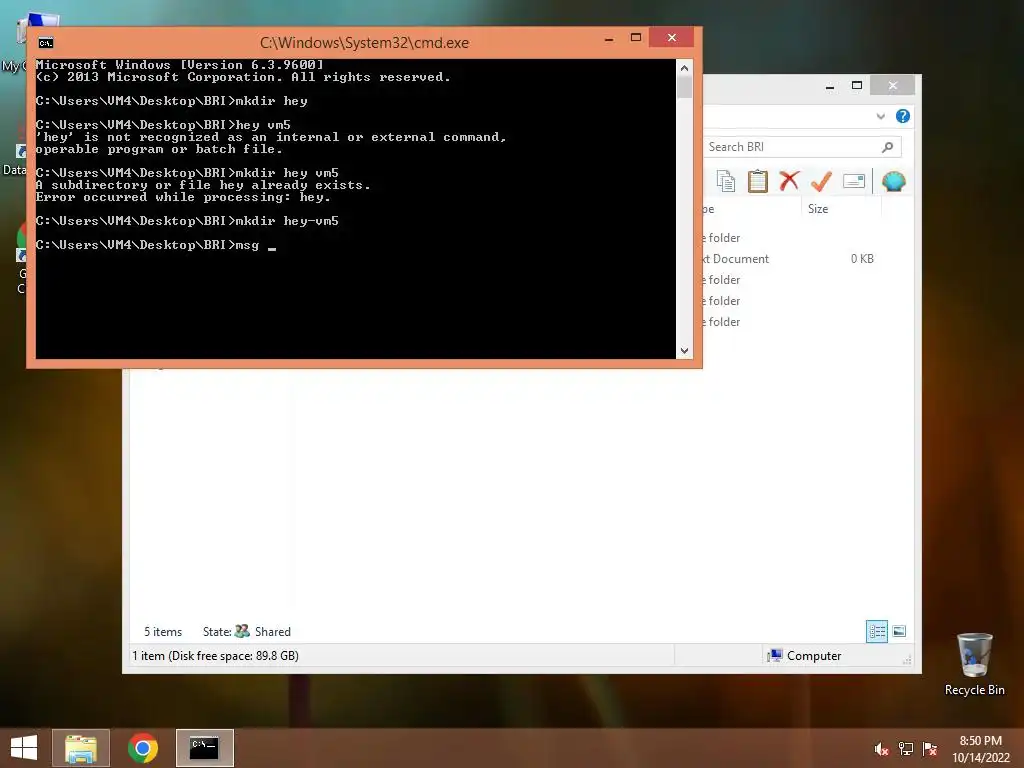Viewport: 1024px width, 768px height.
Task: Click the 'Shared' state label
Action: [x=272, y=632]
